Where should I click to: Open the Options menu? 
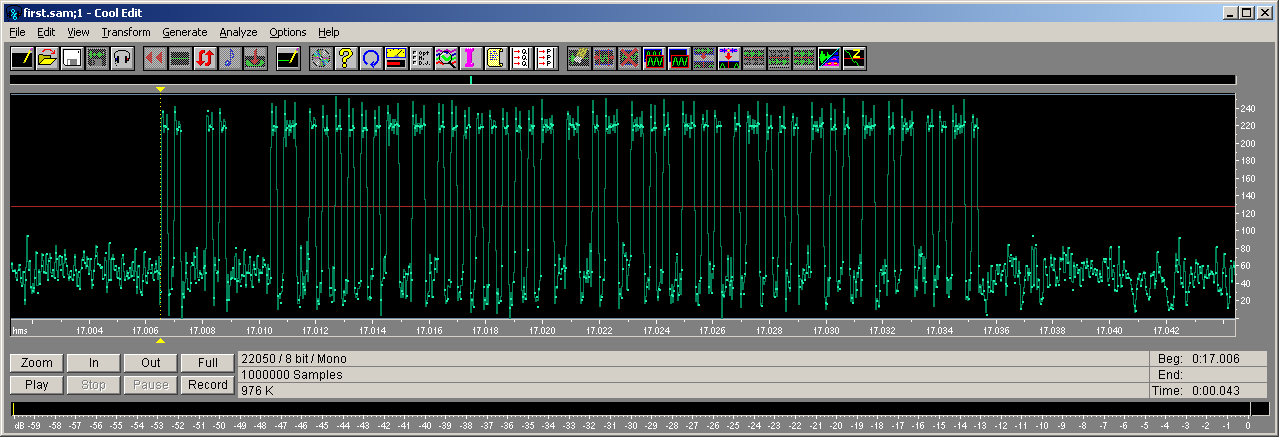click(x=288, y=32)
